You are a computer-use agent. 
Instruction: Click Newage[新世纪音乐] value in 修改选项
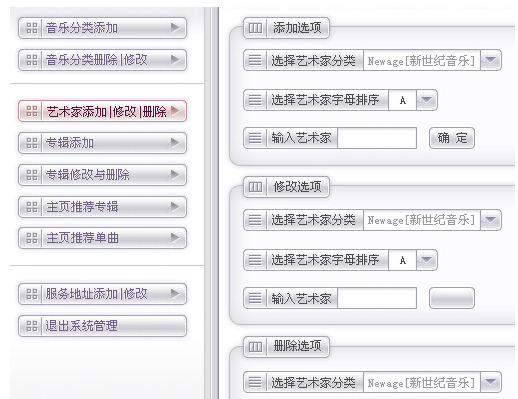pos(421,220)
